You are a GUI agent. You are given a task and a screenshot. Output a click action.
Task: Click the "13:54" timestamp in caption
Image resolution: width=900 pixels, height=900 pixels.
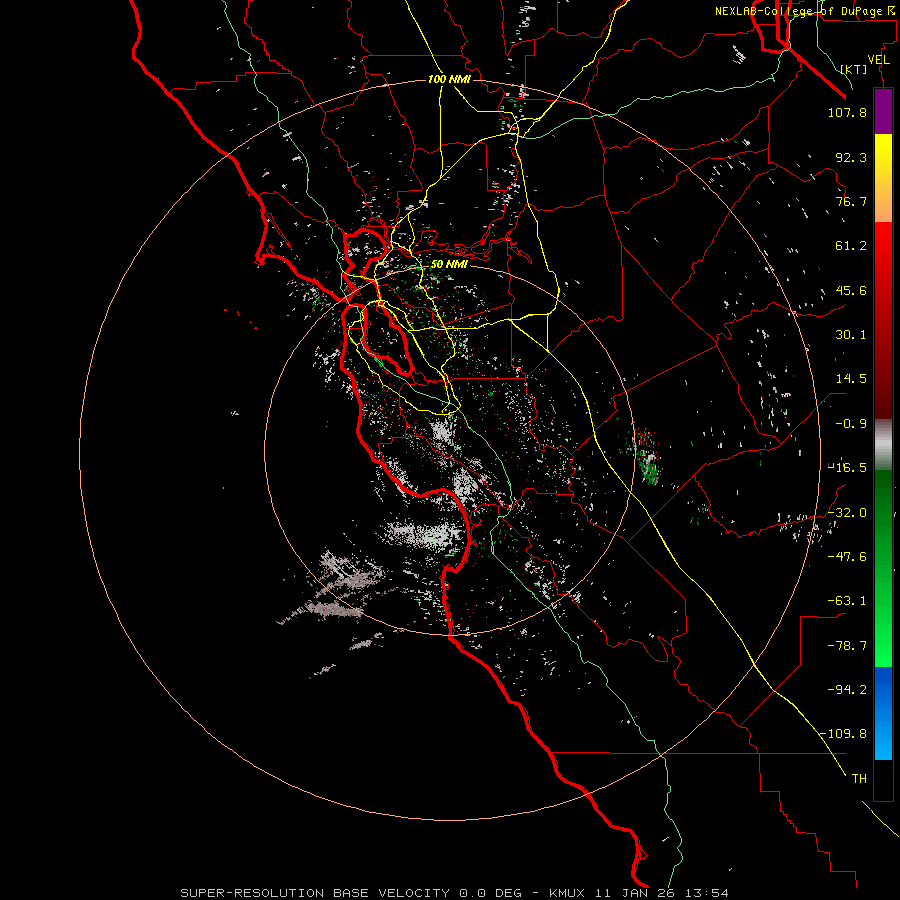pos(707,893)
